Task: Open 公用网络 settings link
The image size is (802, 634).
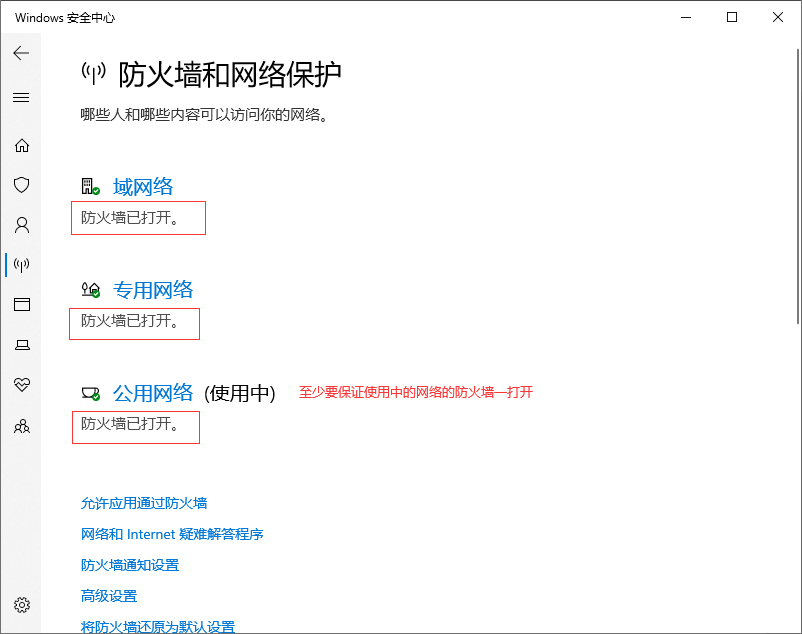Action: pos(153,393)
